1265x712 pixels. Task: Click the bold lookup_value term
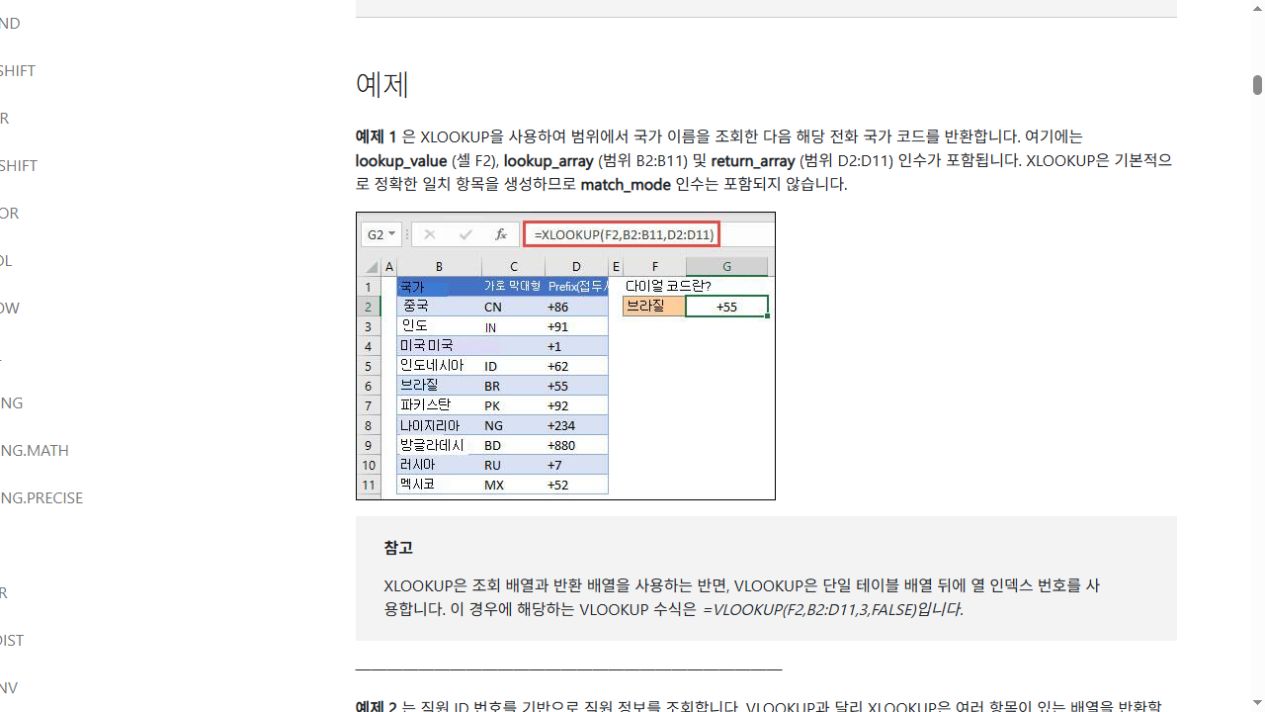(x=401, y=160)
